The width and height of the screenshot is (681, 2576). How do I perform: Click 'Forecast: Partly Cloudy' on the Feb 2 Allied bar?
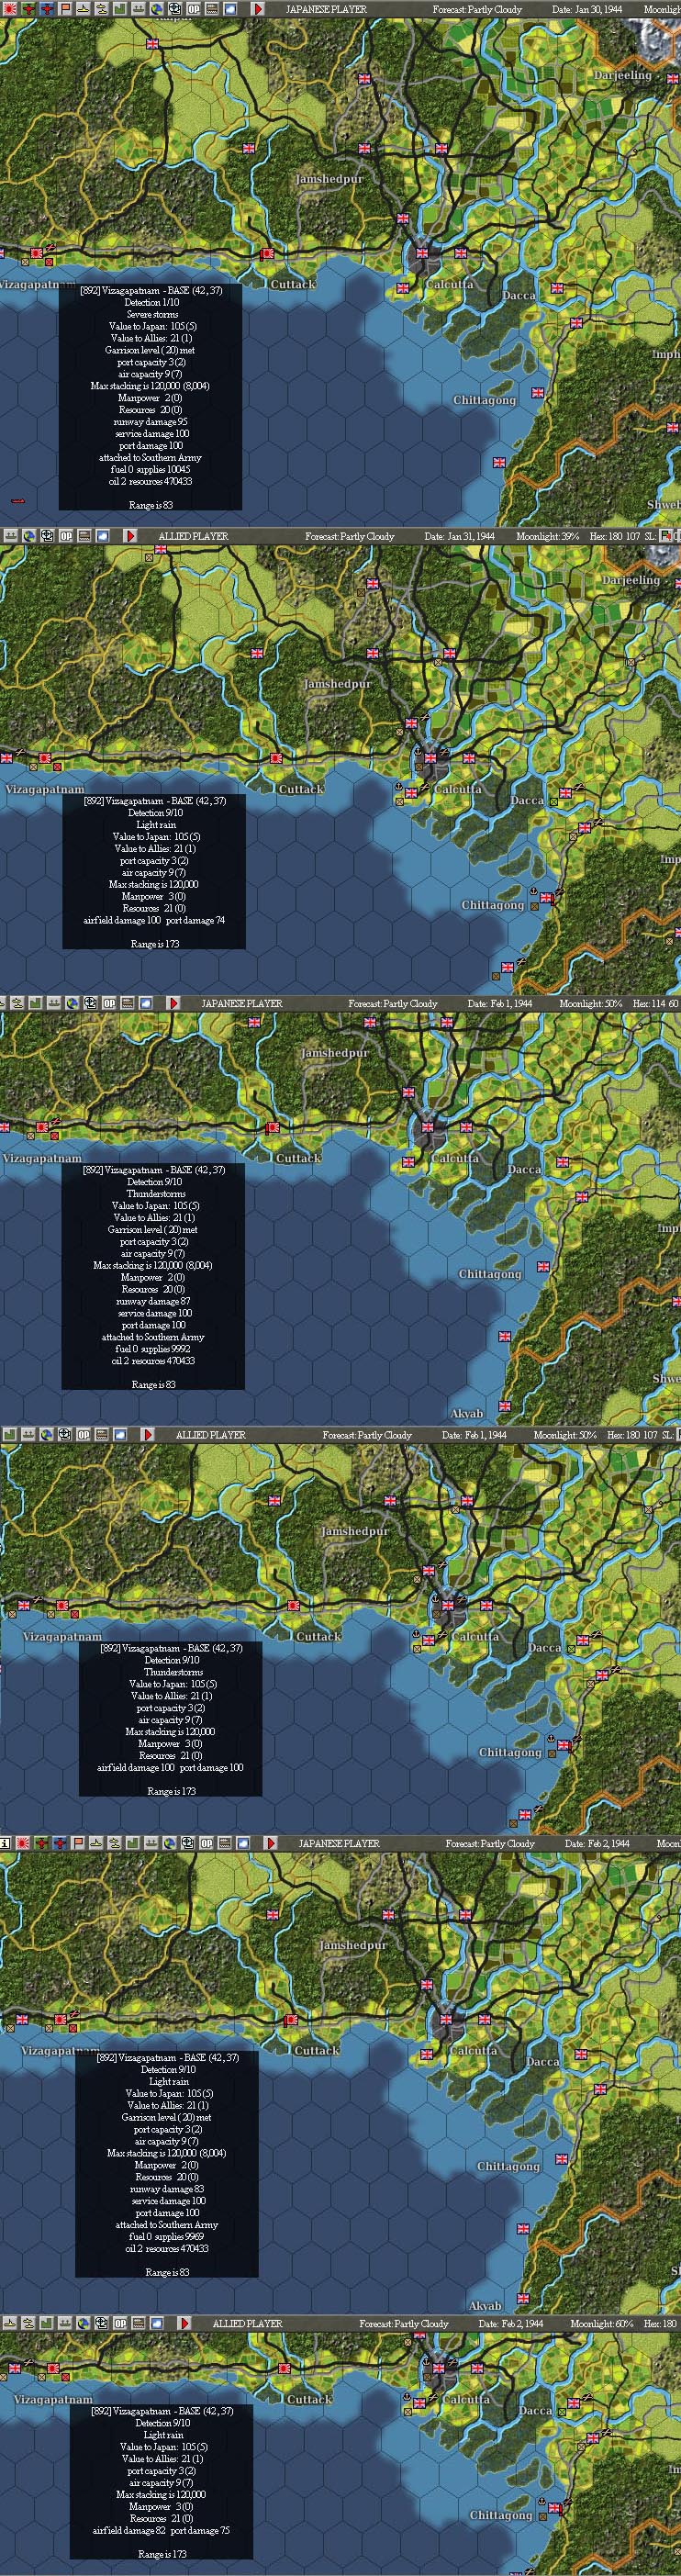pyautogui.click(x=404, y=2324)
